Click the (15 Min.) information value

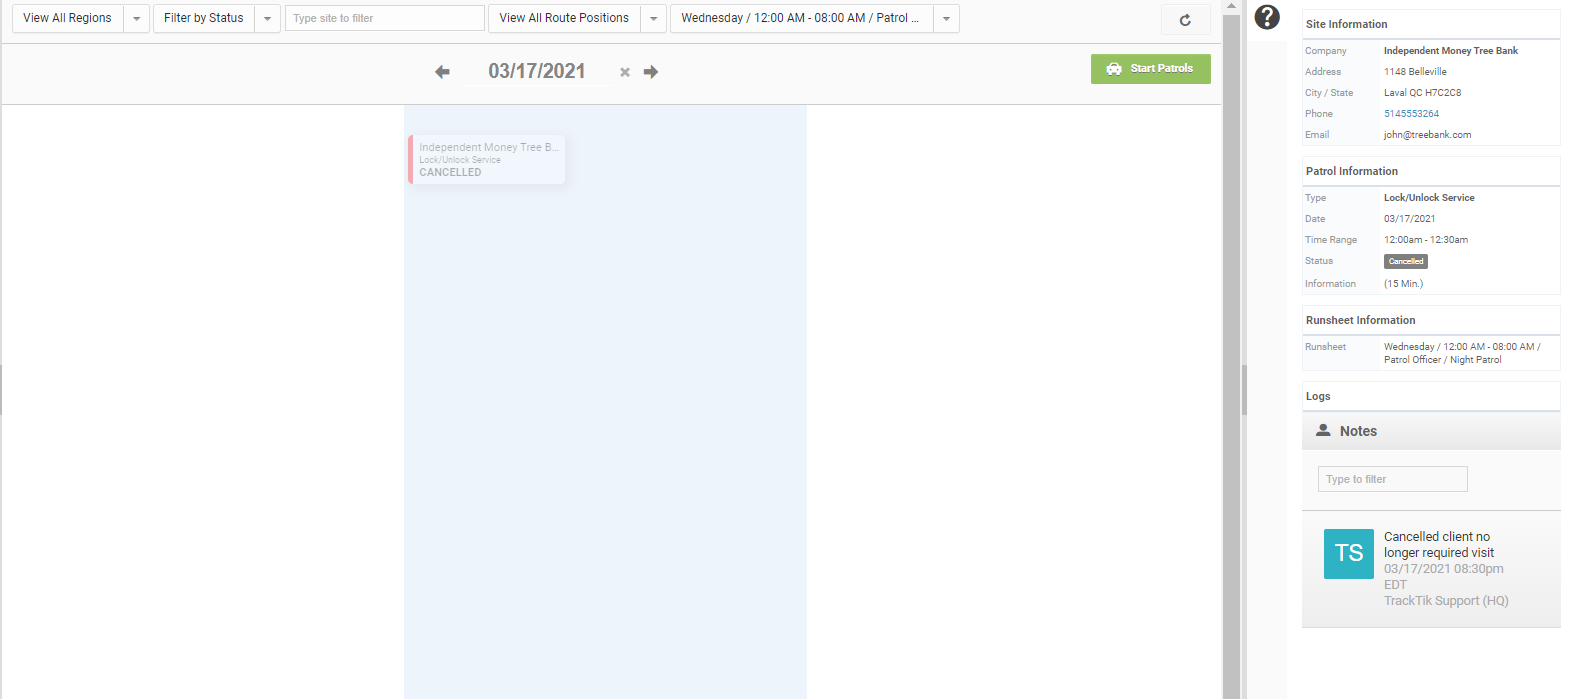[1403, 284]
